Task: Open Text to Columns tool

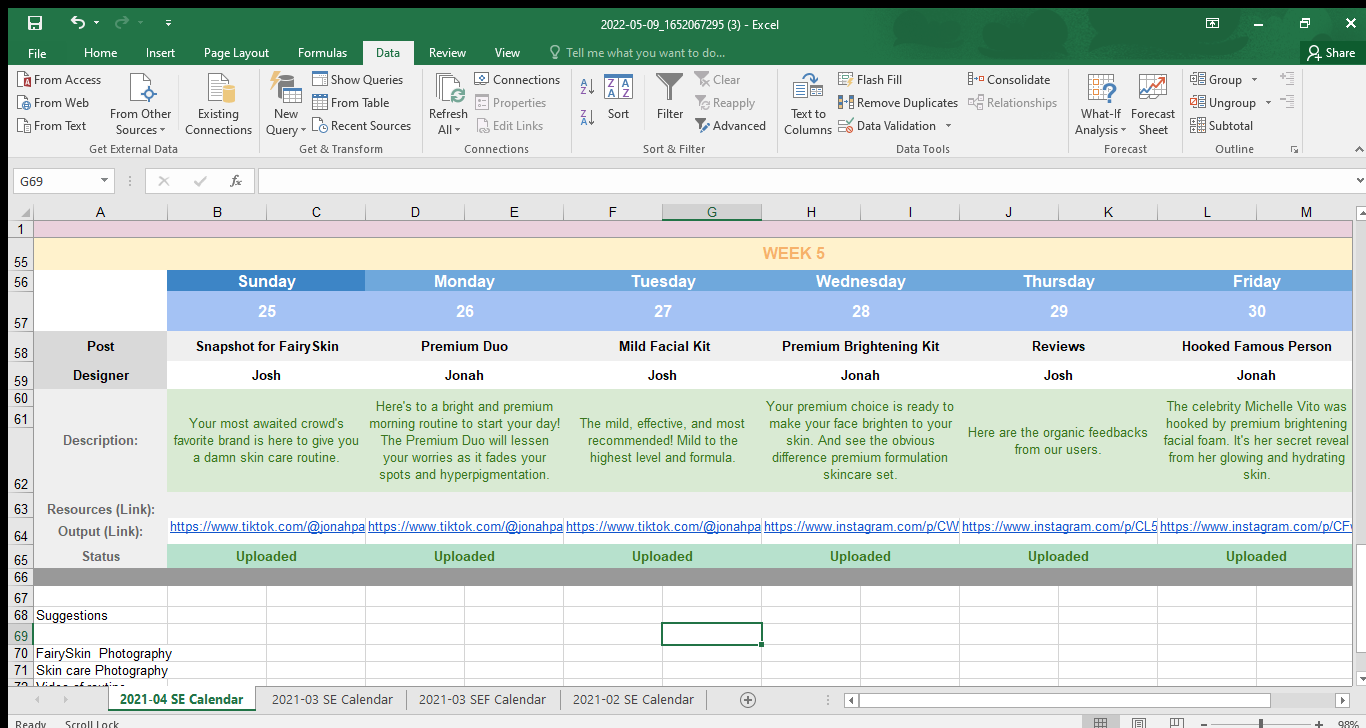Action: [x=807, y=103]
